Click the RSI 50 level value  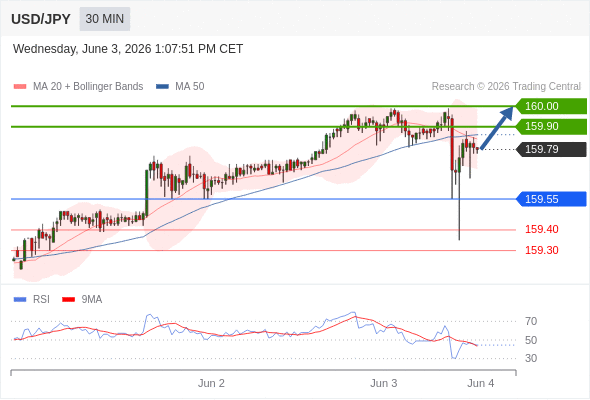pos(531,340)
